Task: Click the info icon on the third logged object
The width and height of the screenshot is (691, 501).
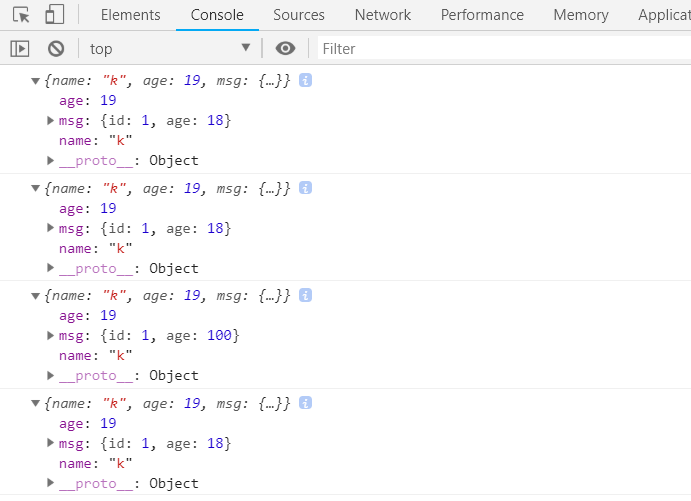Action: tap(306, 295)
